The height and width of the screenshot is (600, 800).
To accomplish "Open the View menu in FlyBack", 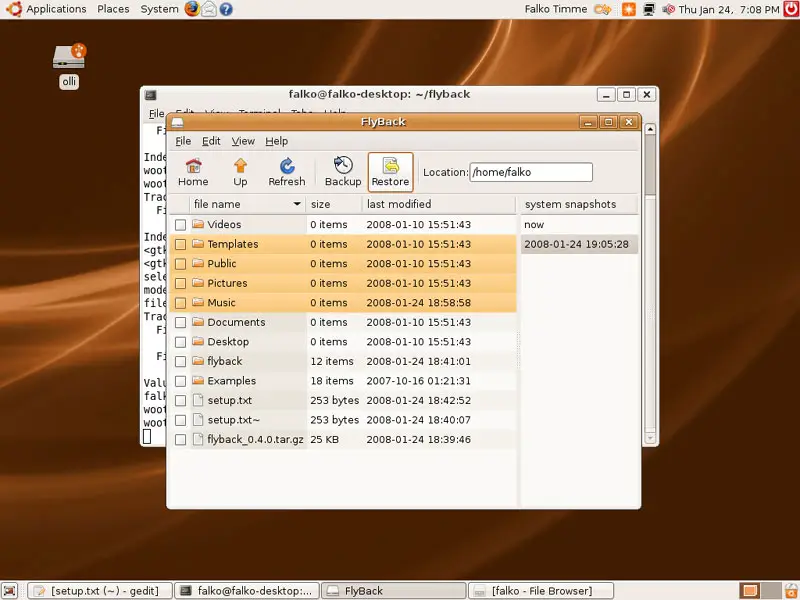I will (243, 141).
